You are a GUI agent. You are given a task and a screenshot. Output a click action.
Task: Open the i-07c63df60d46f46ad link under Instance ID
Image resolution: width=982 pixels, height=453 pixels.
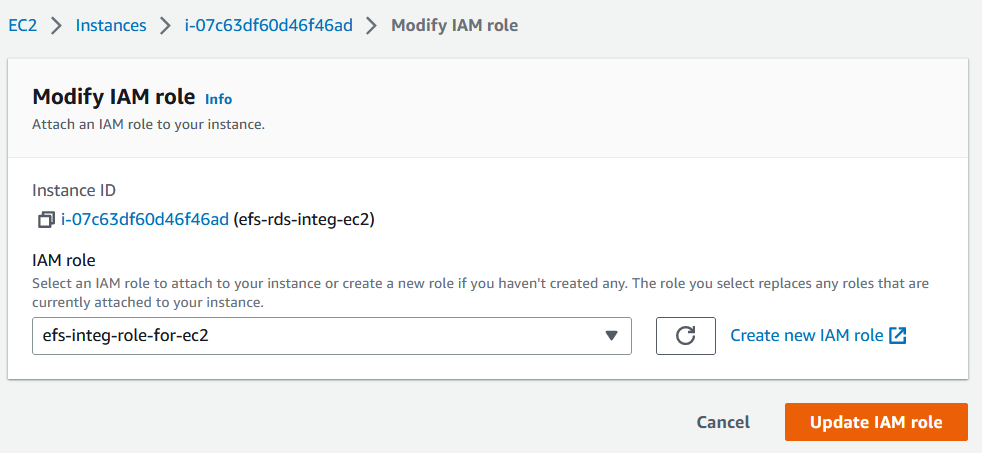tap(145, 219)
